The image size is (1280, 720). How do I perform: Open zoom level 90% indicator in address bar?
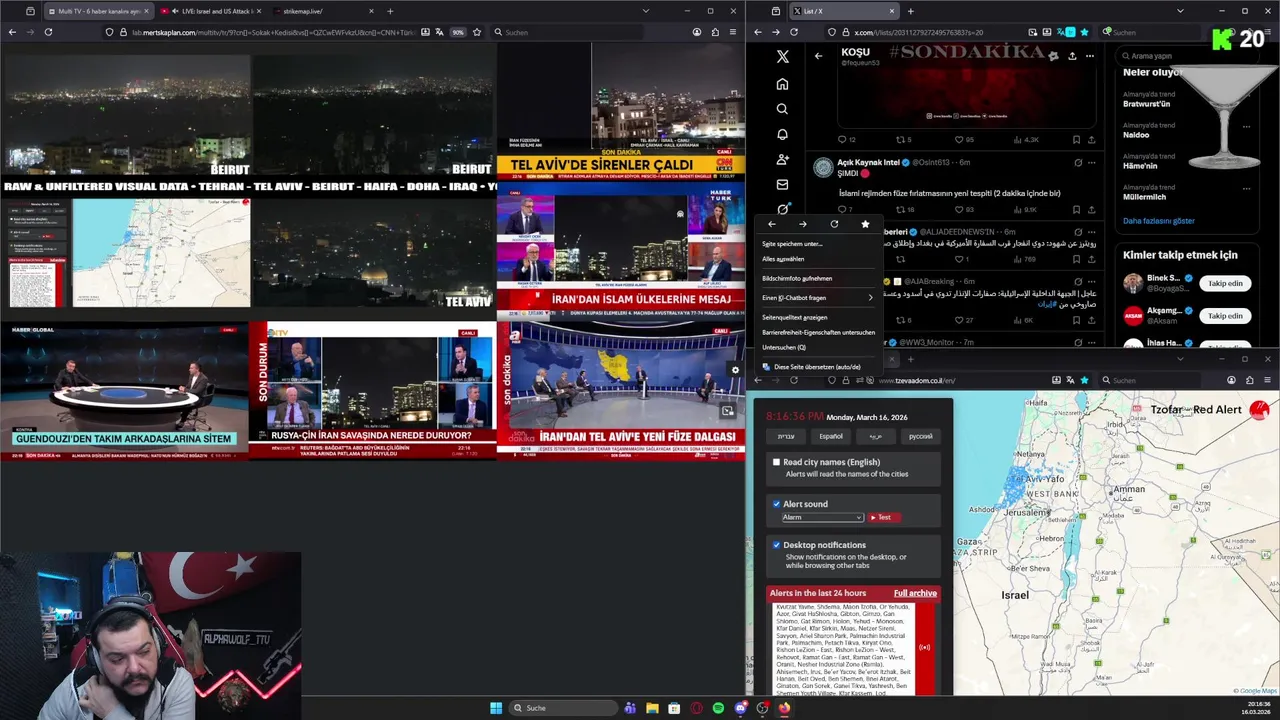coord(458,32)
